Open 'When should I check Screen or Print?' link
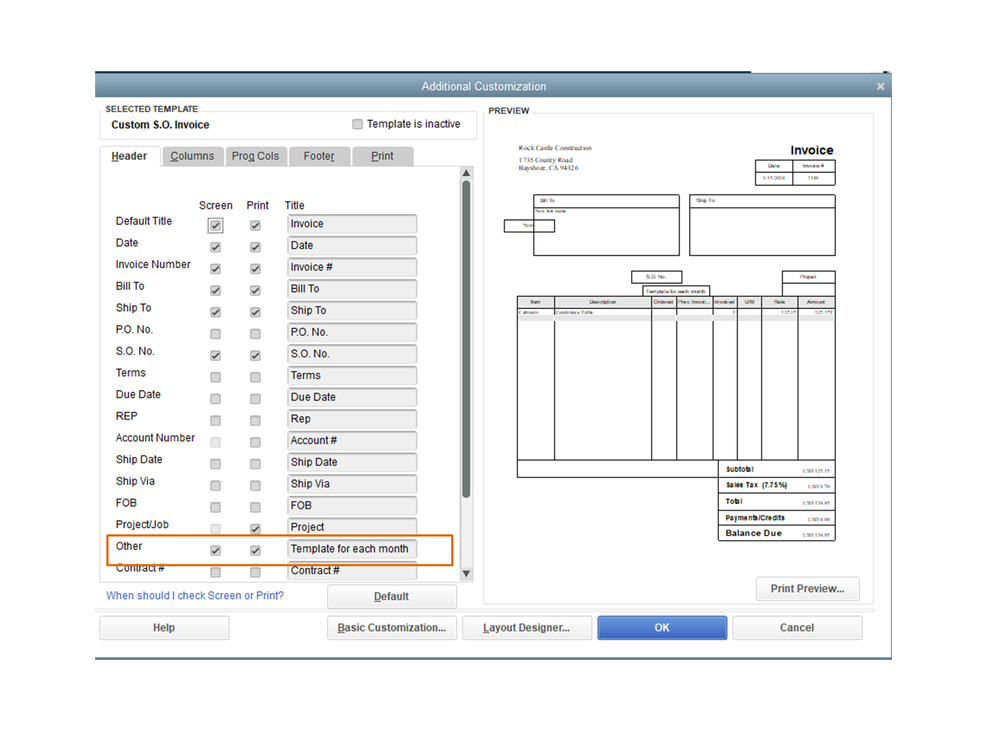Image resolution: width=999 pixels, height=749 pixels. click(x=195, y=596)
